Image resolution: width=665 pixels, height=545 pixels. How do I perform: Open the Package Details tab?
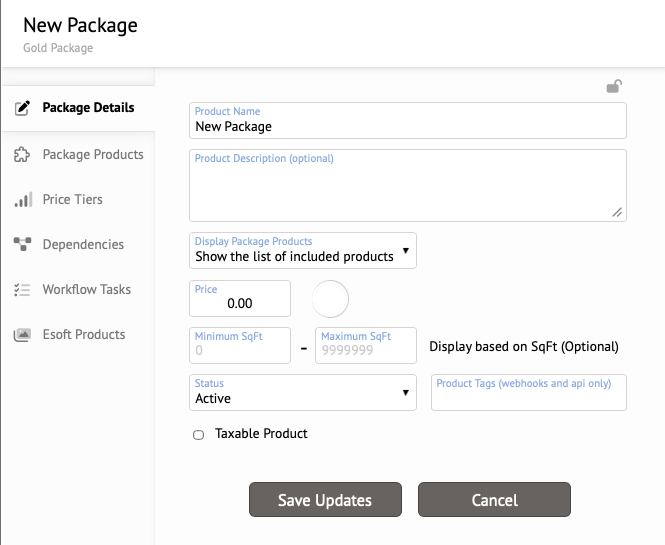click(x=78, y=108)
